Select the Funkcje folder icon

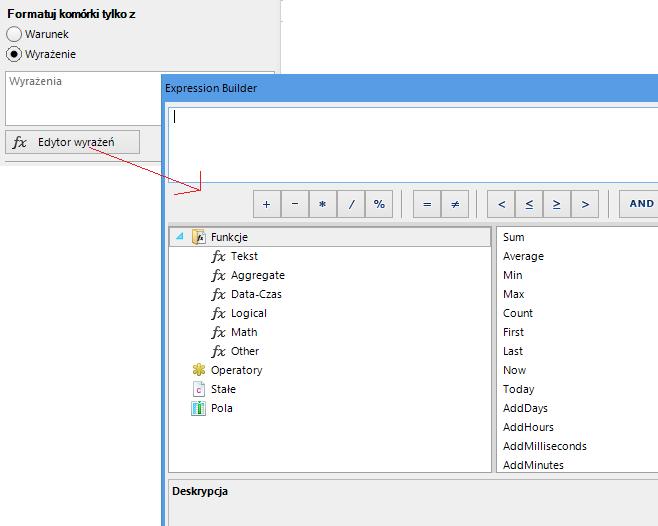click(198, 237)
